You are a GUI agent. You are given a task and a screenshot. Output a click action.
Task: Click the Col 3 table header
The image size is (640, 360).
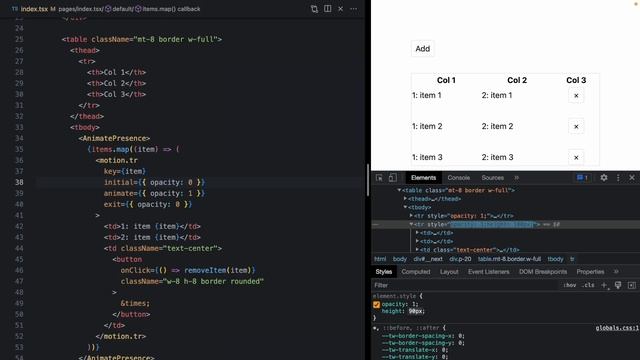click(576, 80)
